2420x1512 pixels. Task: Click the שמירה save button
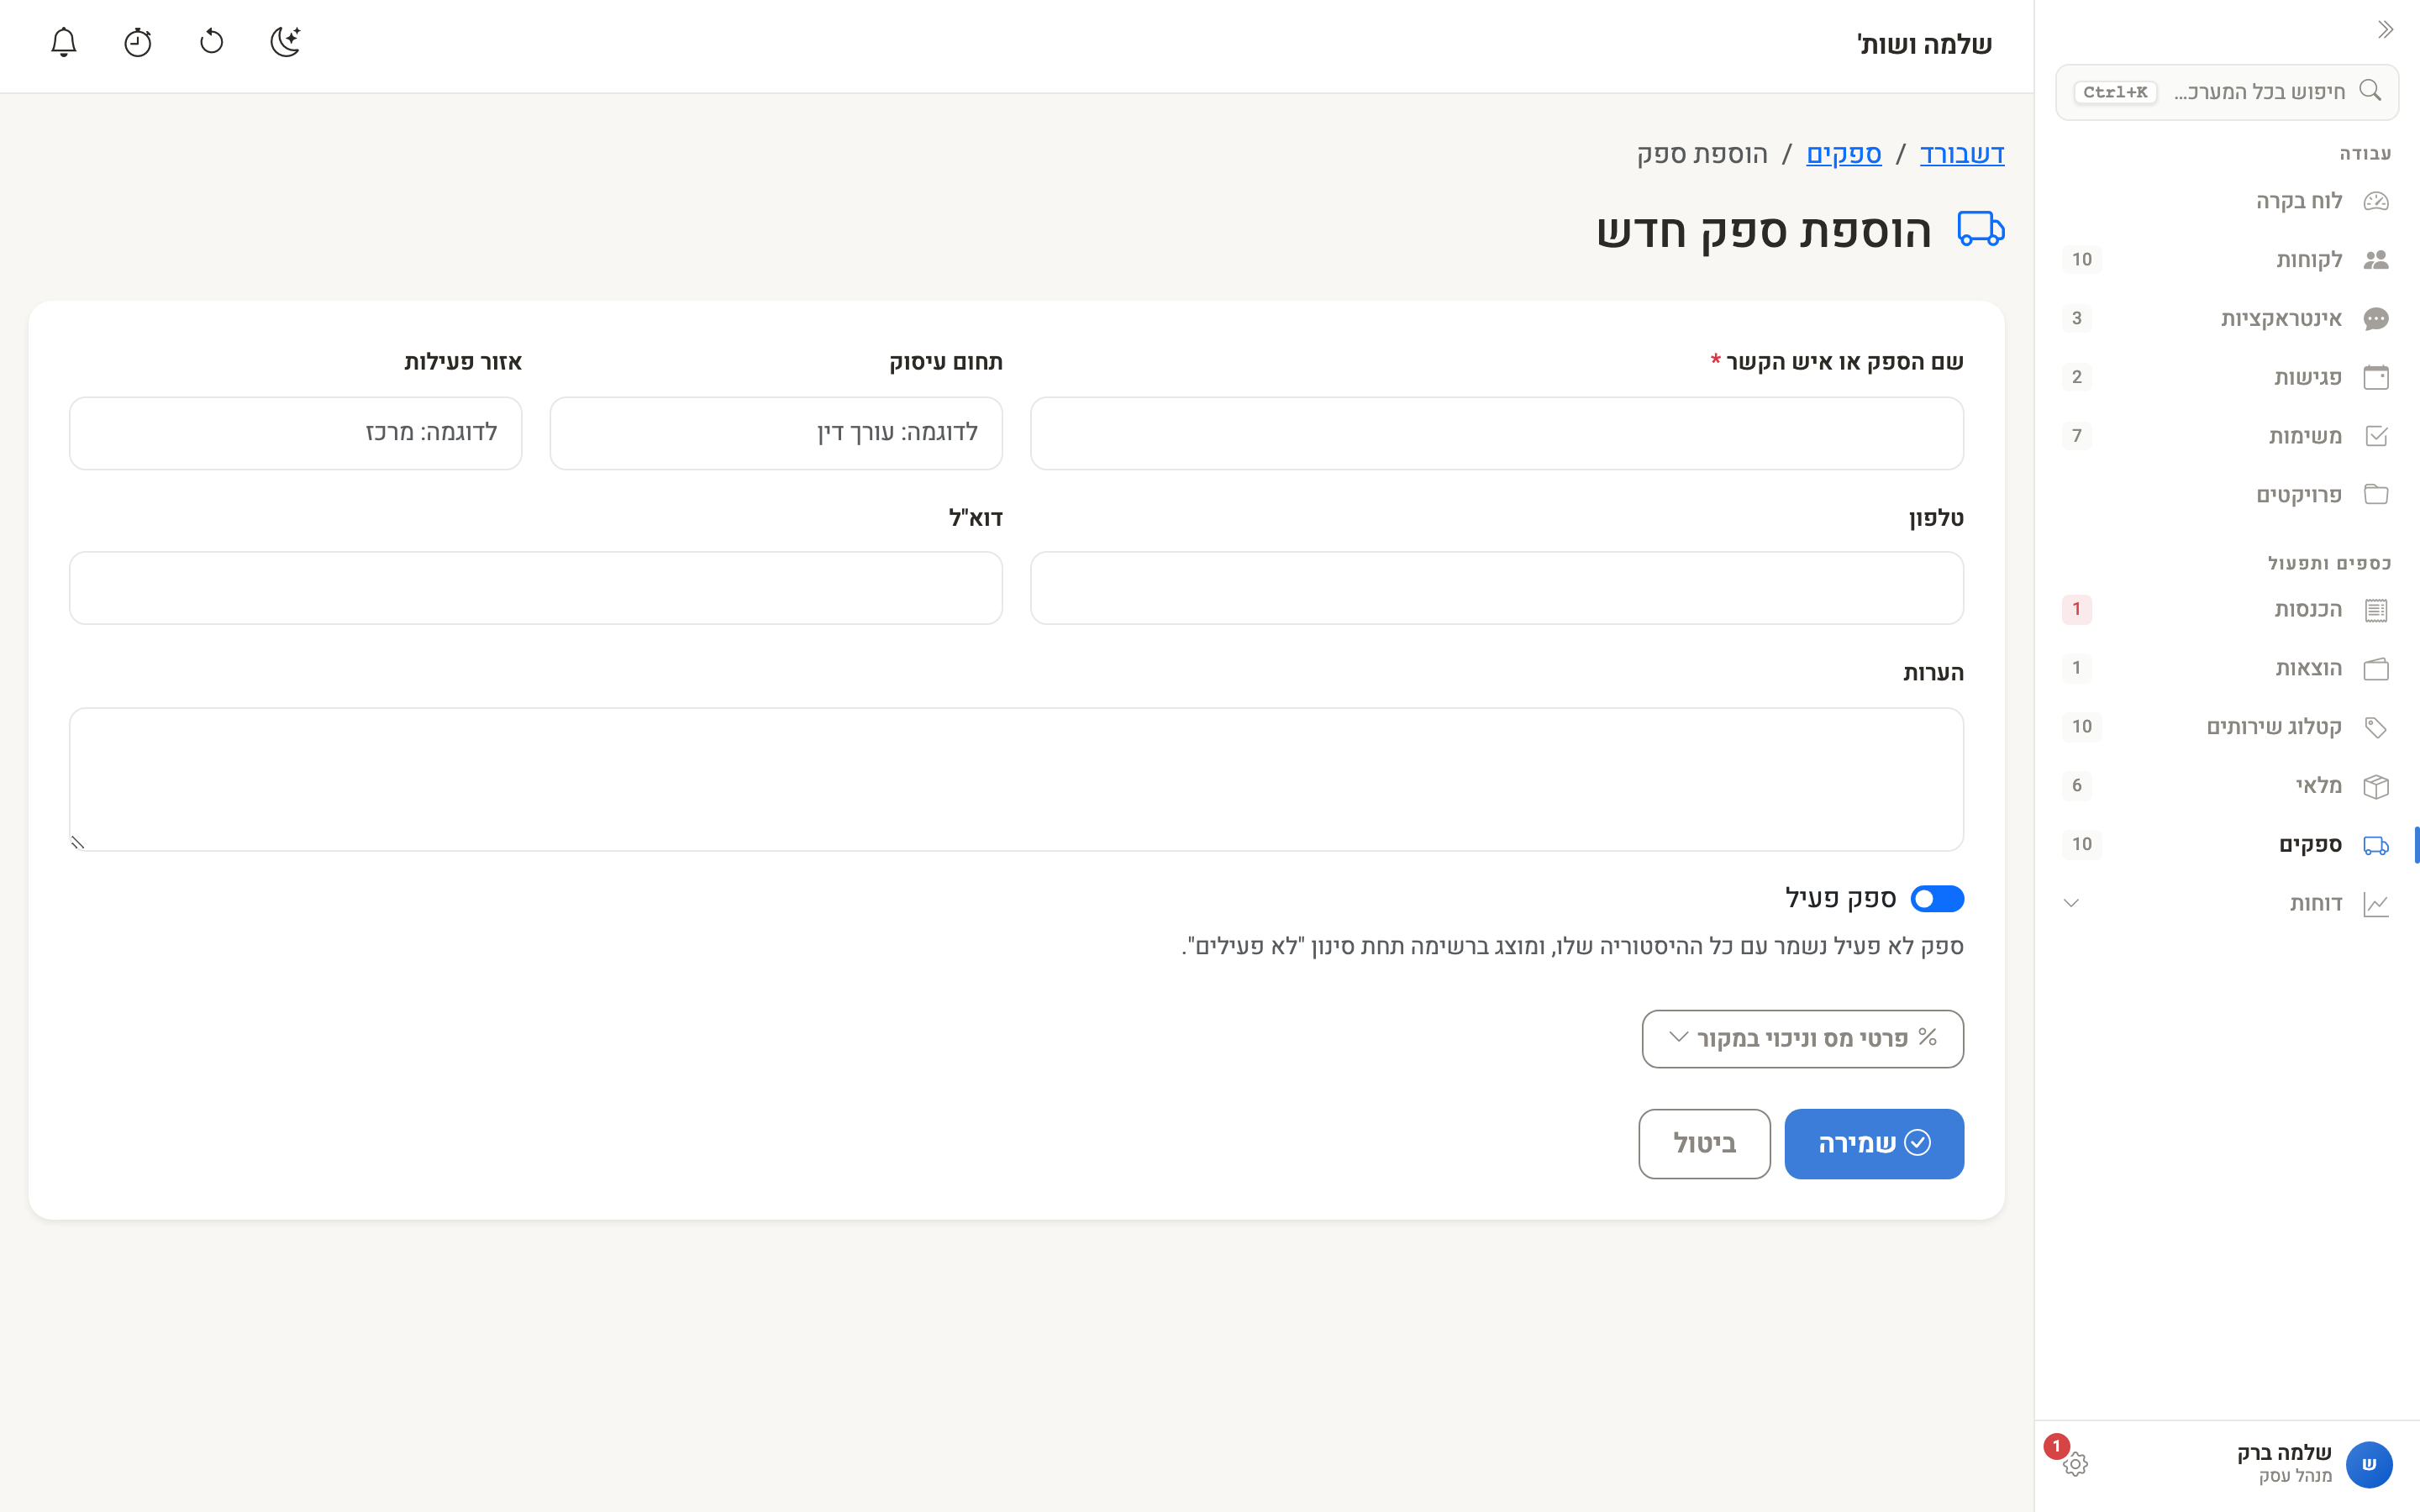pyautogui.click(x=1874, y=1143)
